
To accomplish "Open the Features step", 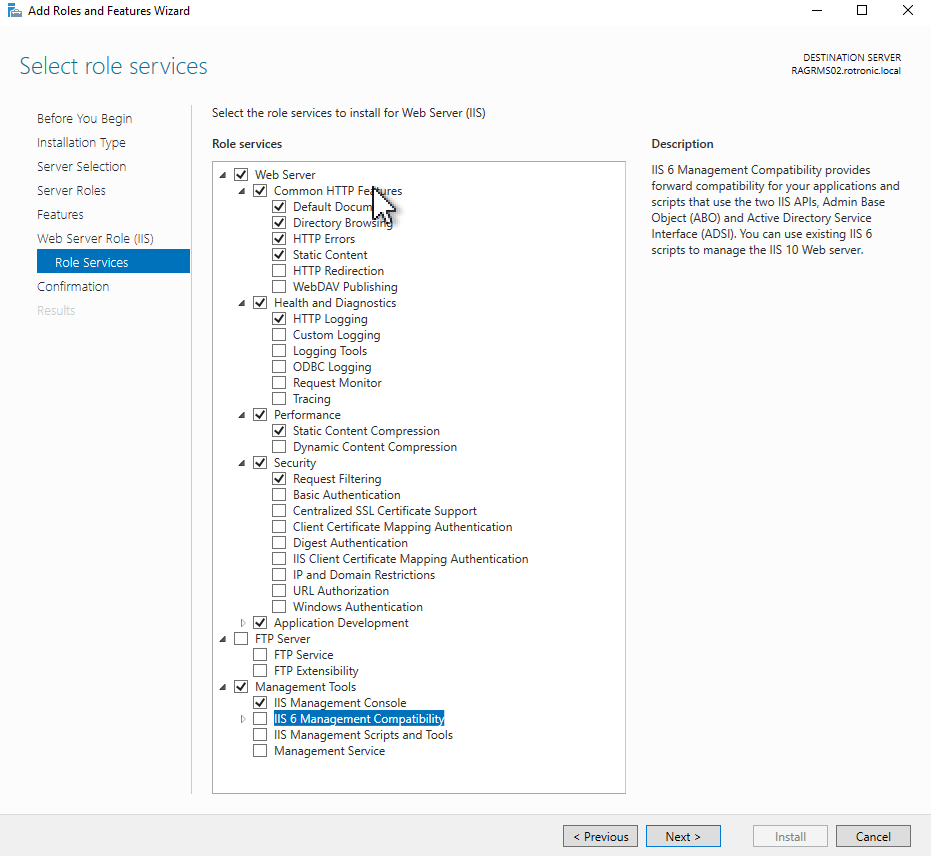I will click(x=60, y=214).
